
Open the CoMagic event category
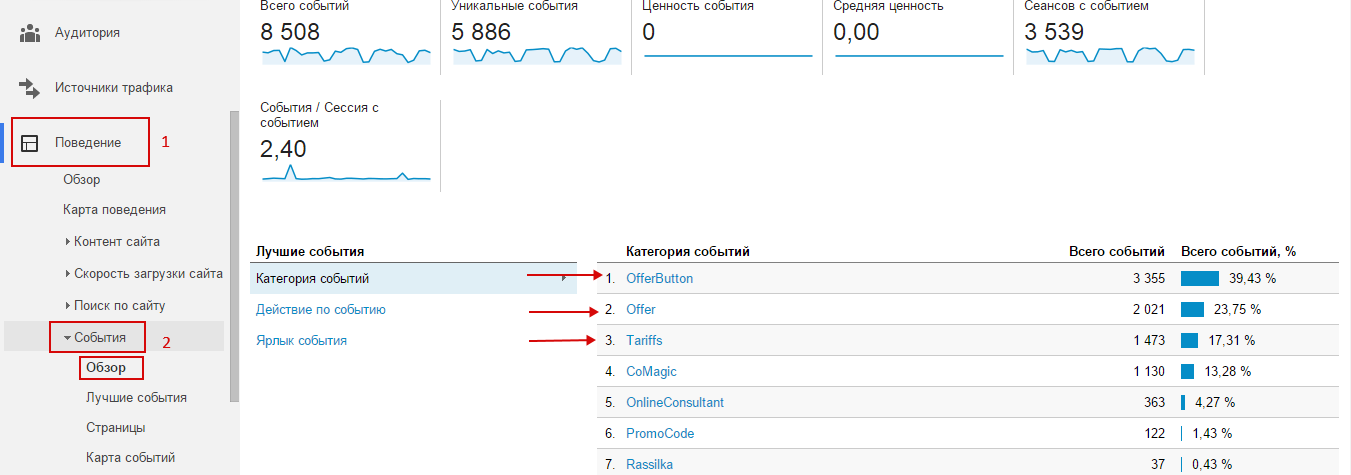coord(651,372)
